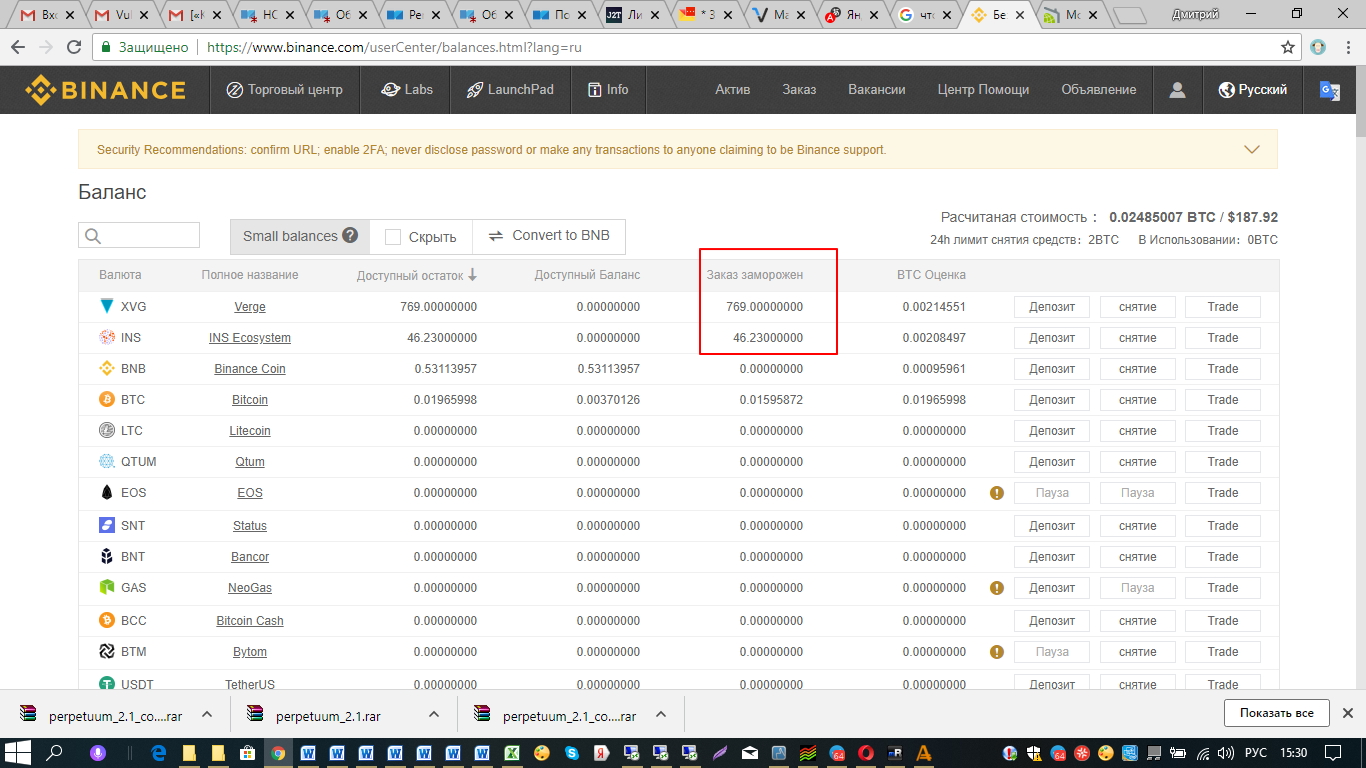The width and height of the screenshot is (1366, 768).
Task: Close the downloads bar
Action: (1348, 713)
